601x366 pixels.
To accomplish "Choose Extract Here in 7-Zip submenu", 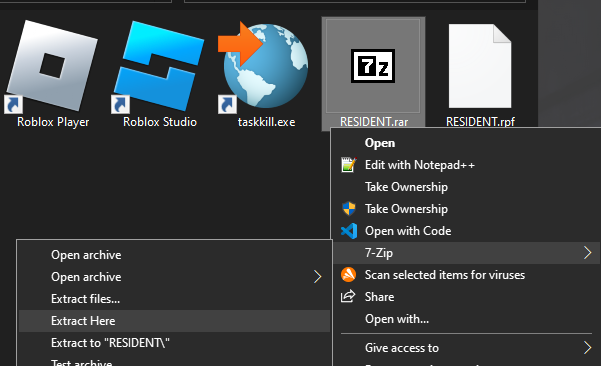I will click(174, 321).
